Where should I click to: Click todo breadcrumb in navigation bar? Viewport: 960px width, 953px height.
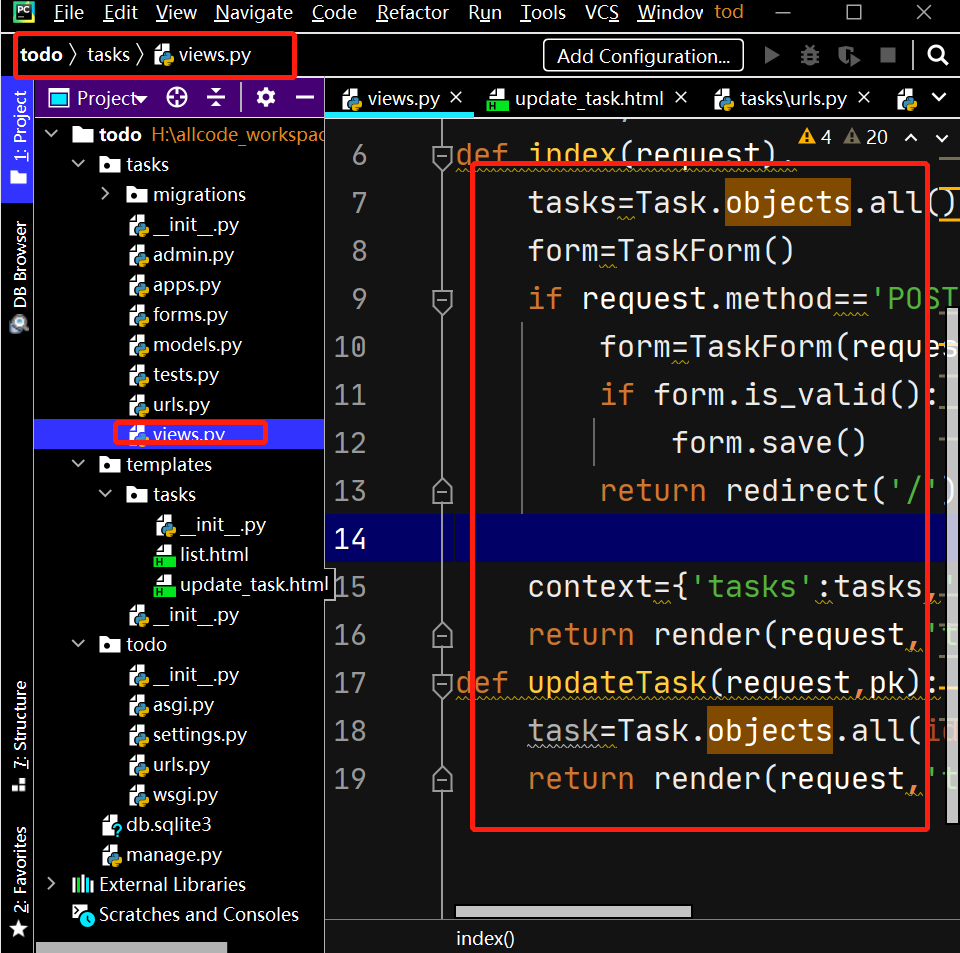coord(41,54)
